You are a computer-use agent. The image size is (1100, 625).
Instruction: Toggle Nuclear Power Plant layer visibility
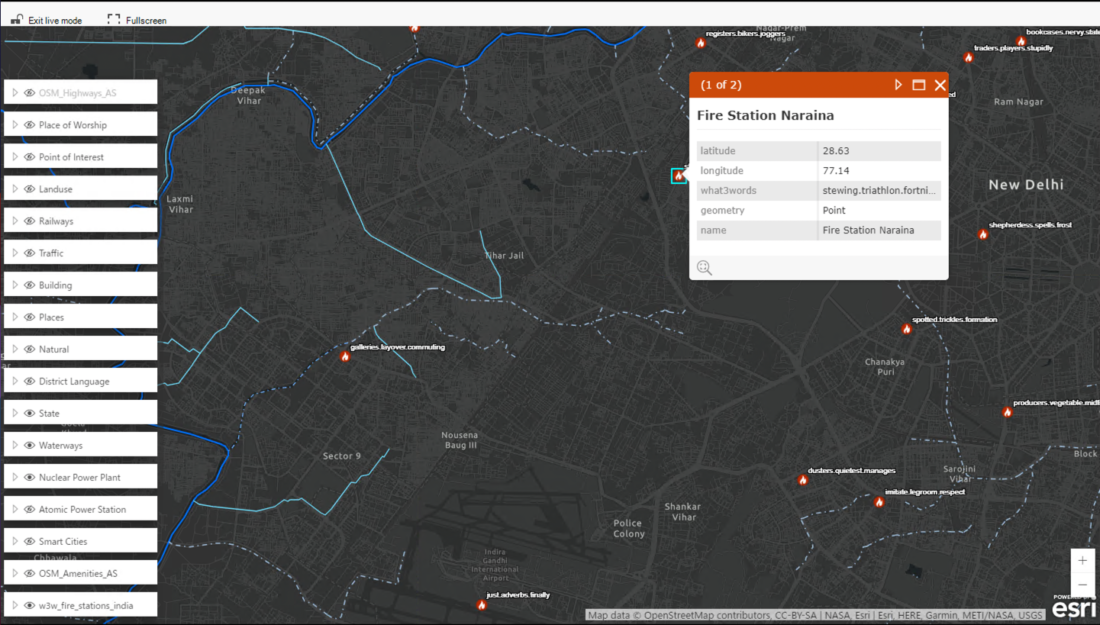[29, 477]
